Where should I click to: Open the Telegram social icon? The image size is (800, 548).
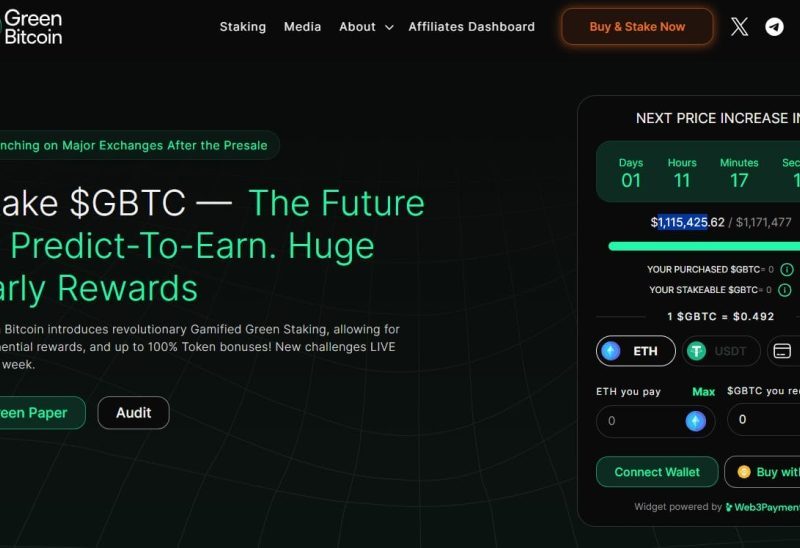point(774,27)
